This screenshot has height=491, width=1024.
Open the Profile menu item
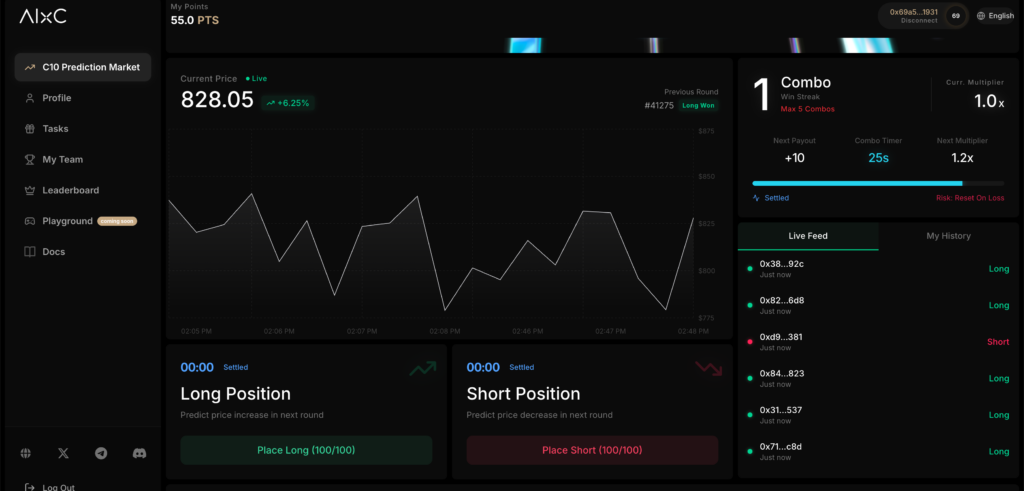click(x=56, y=98)
